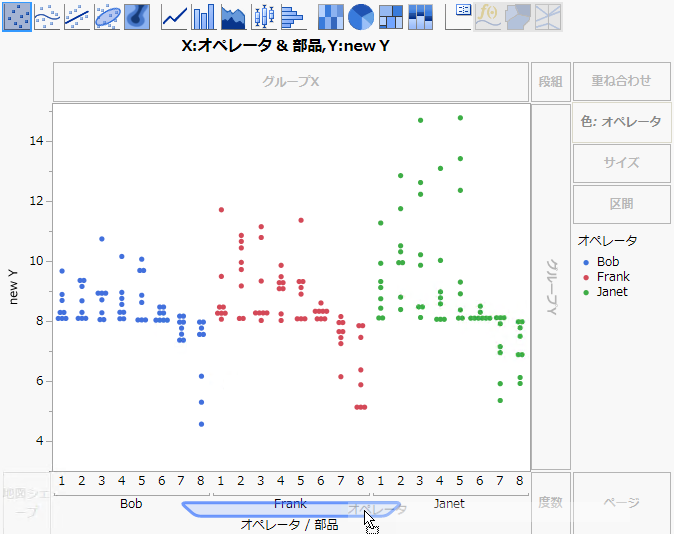Screen dimensions: 674x534
Task: Select the Line of Fit icon
Action: pos(77,17)
